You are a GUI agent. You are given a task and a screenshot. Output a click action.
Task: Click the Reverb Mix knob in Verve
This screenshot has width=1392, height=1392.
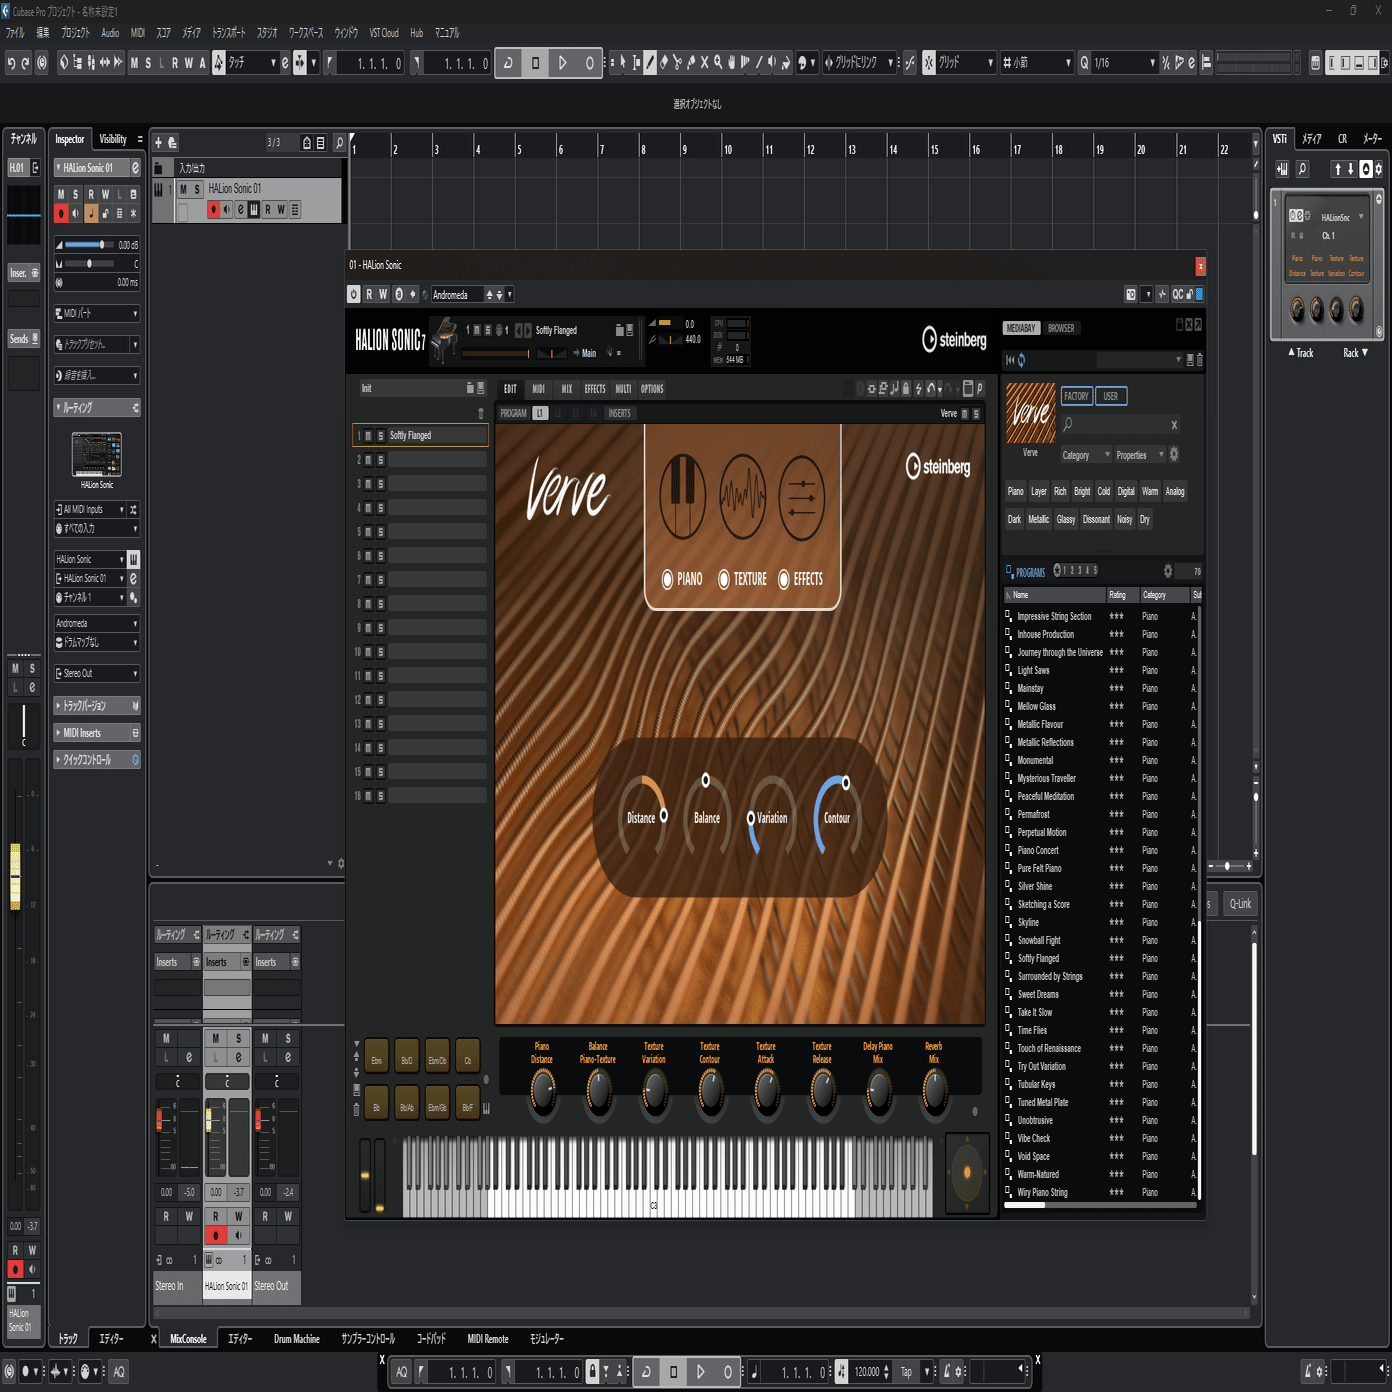934,1090
